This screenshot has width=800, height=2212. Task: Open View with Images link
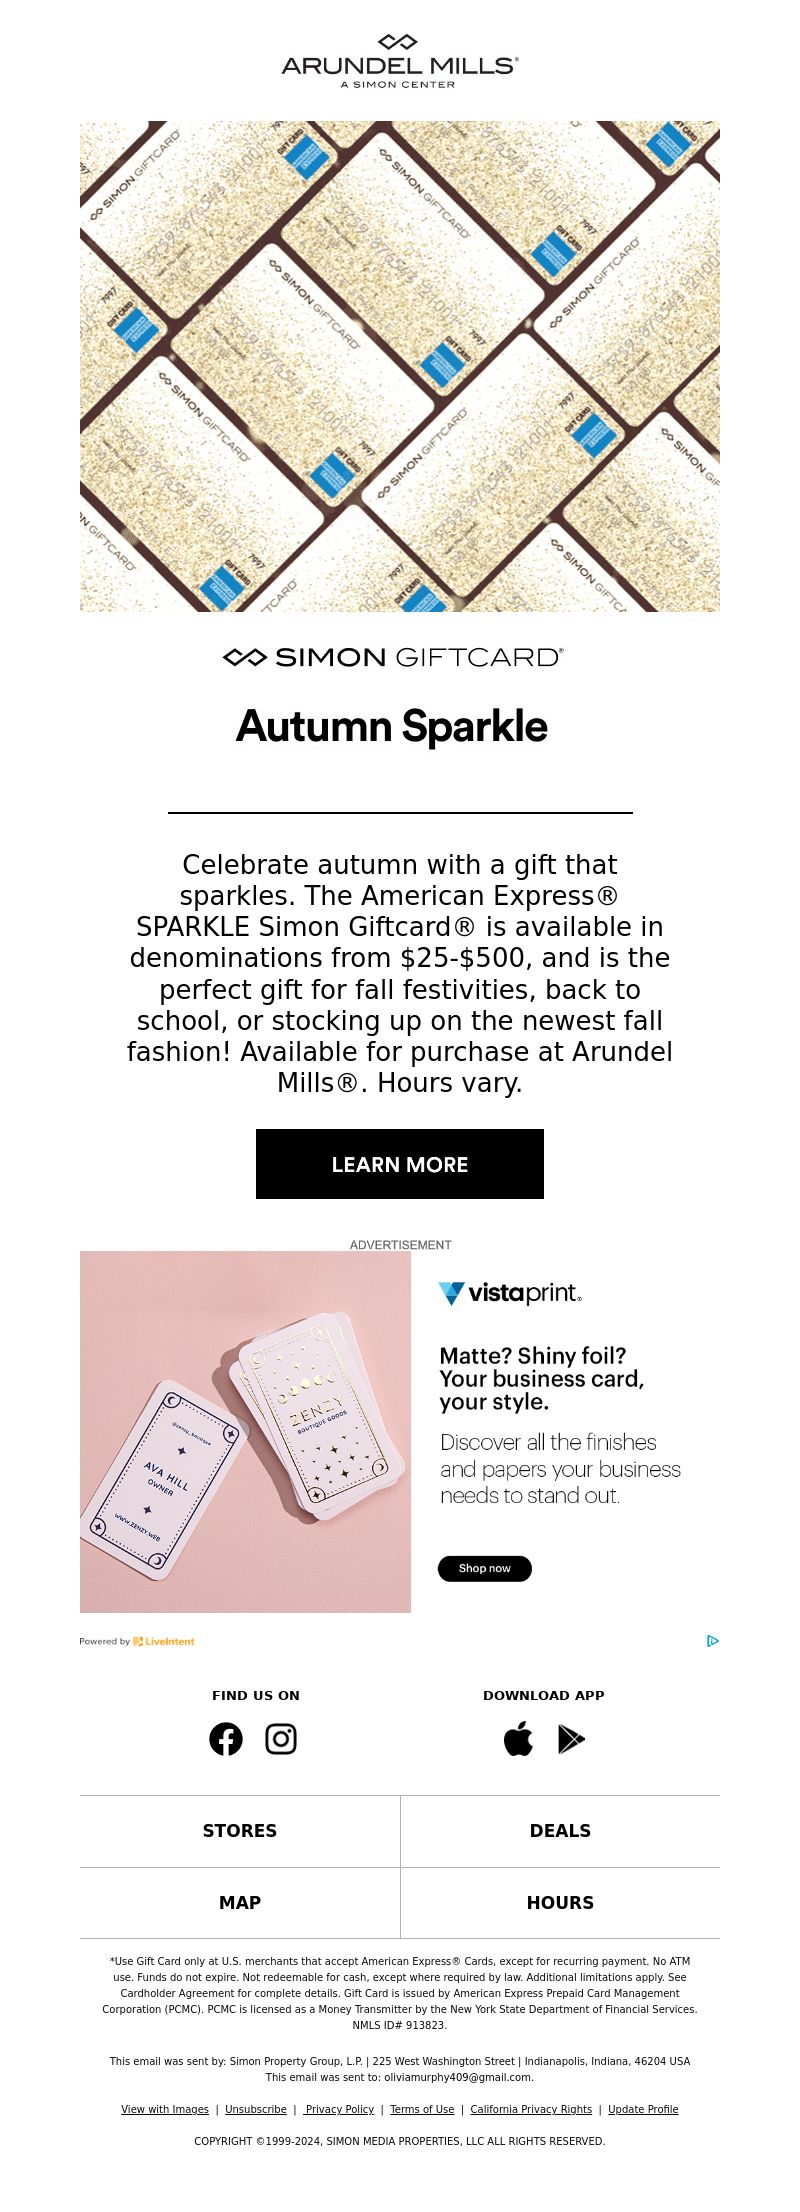pyautogui.click(x=165, y=2109)
